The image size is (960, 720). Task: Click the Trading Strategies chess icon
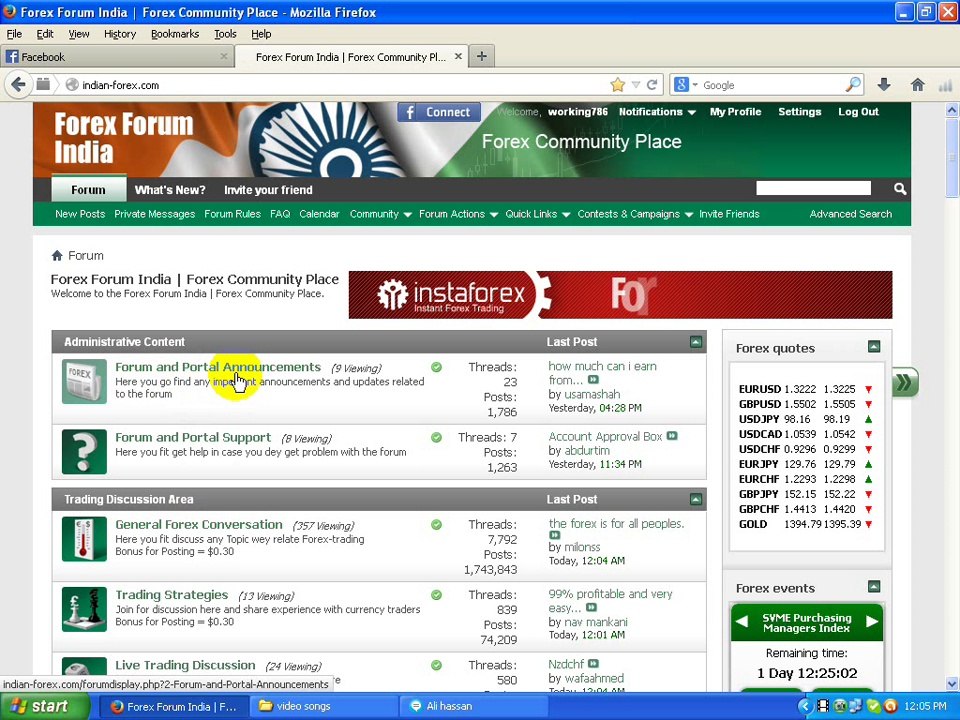click(x=84, y=609)
